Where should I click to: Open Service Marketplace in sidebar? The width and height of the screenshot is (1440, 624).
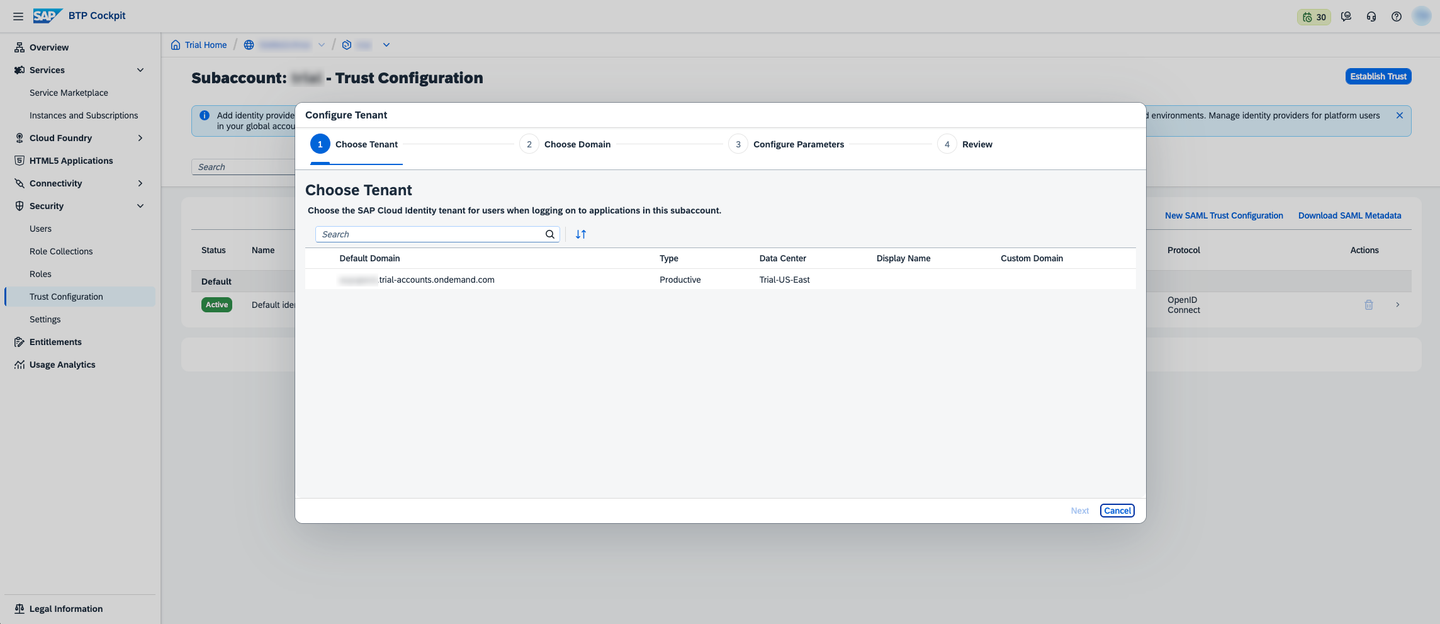coord(69,93)
